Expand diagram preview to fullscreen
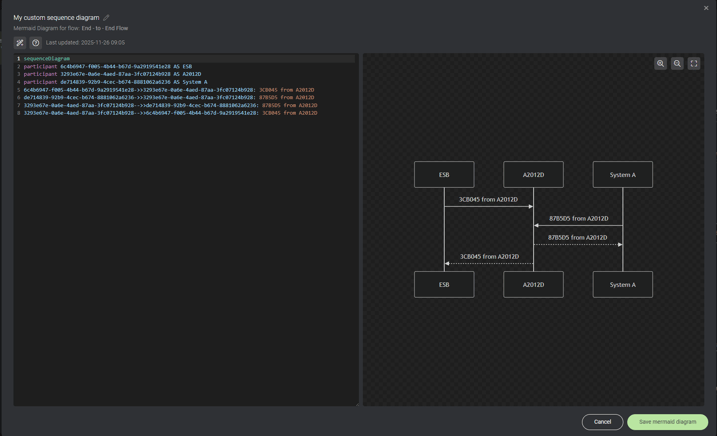This screenshot has height=436, width=717. click(694, 64)
